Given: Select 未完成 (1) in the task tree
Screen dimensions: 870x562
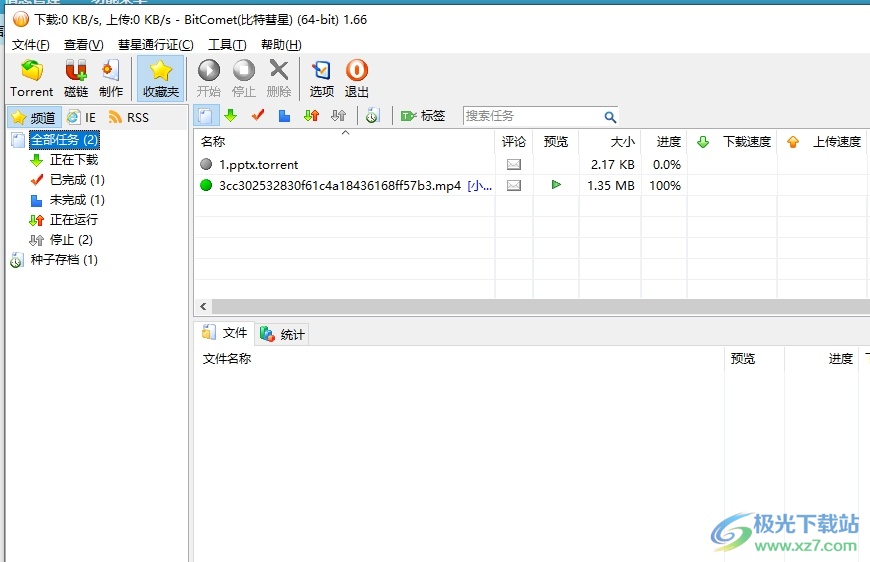Looking at the screenshot, I should click(x=77, y=200).
